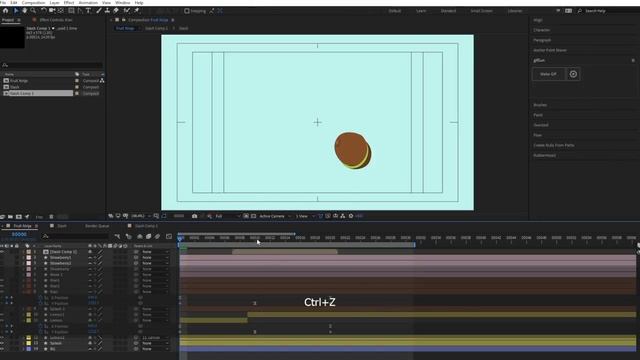The width and height of the screenshot is (640, 360).
Task: Click the new folder icon in Project panel
Action: pos(10,217)
